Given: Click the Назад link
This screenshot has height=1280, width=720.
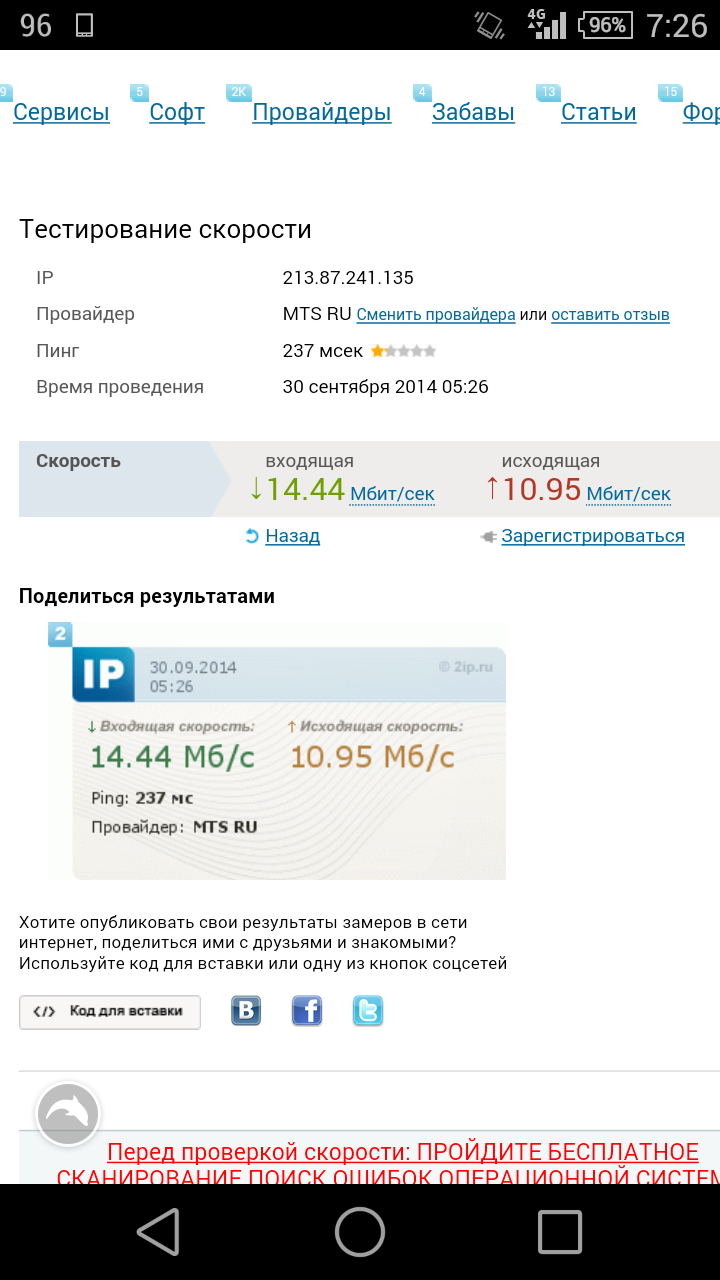Looking at the screenshot, I should pyautogui.click(x=292, y=536).
